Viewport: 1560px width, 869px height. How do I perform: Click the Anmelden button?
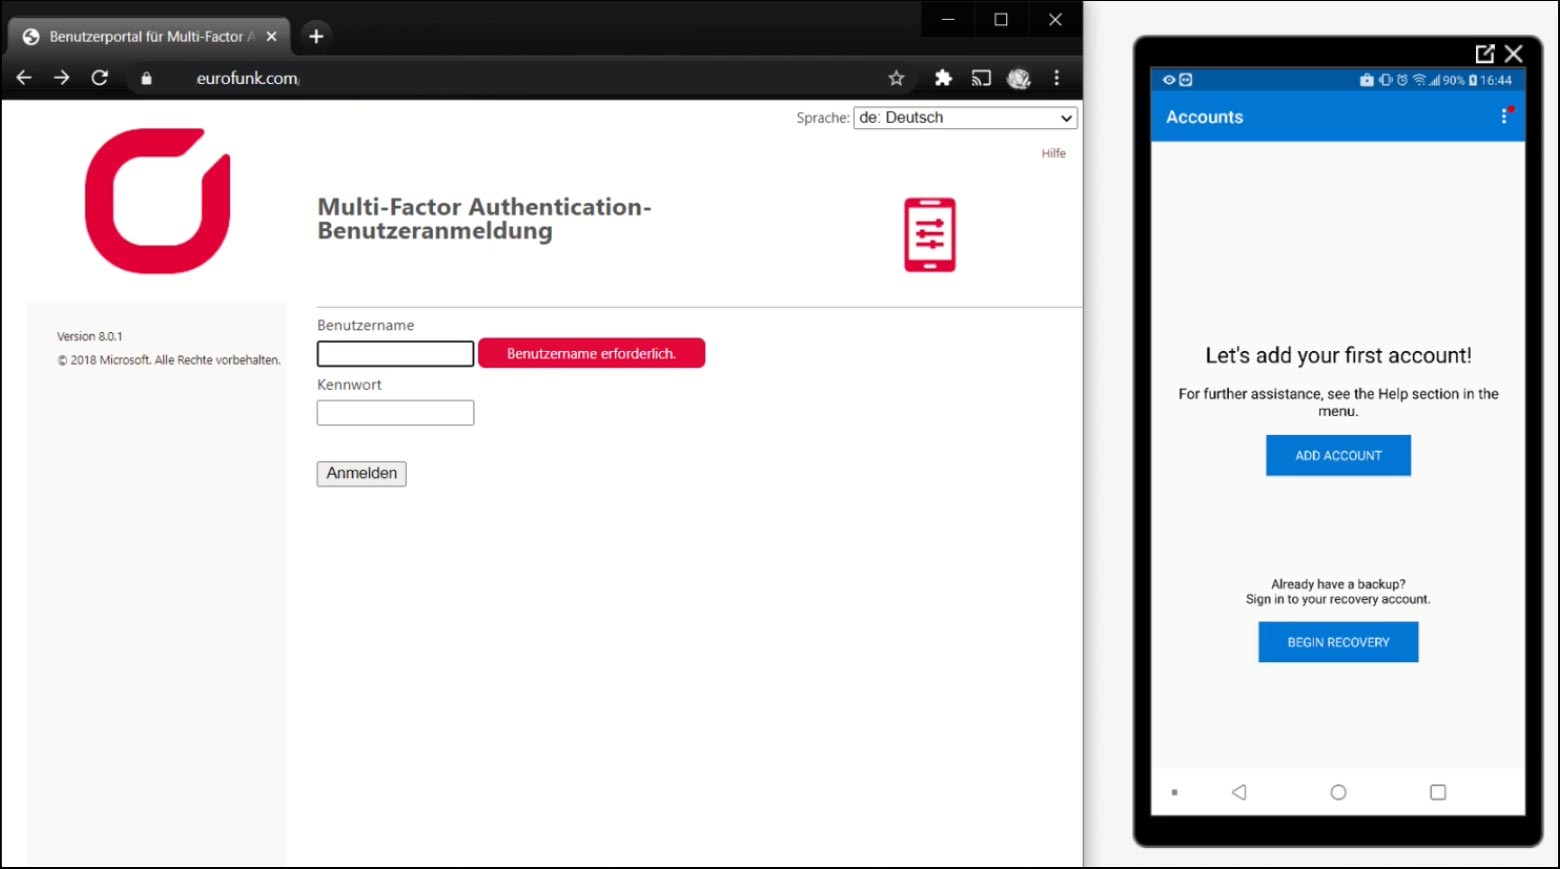tap(361, 474)
